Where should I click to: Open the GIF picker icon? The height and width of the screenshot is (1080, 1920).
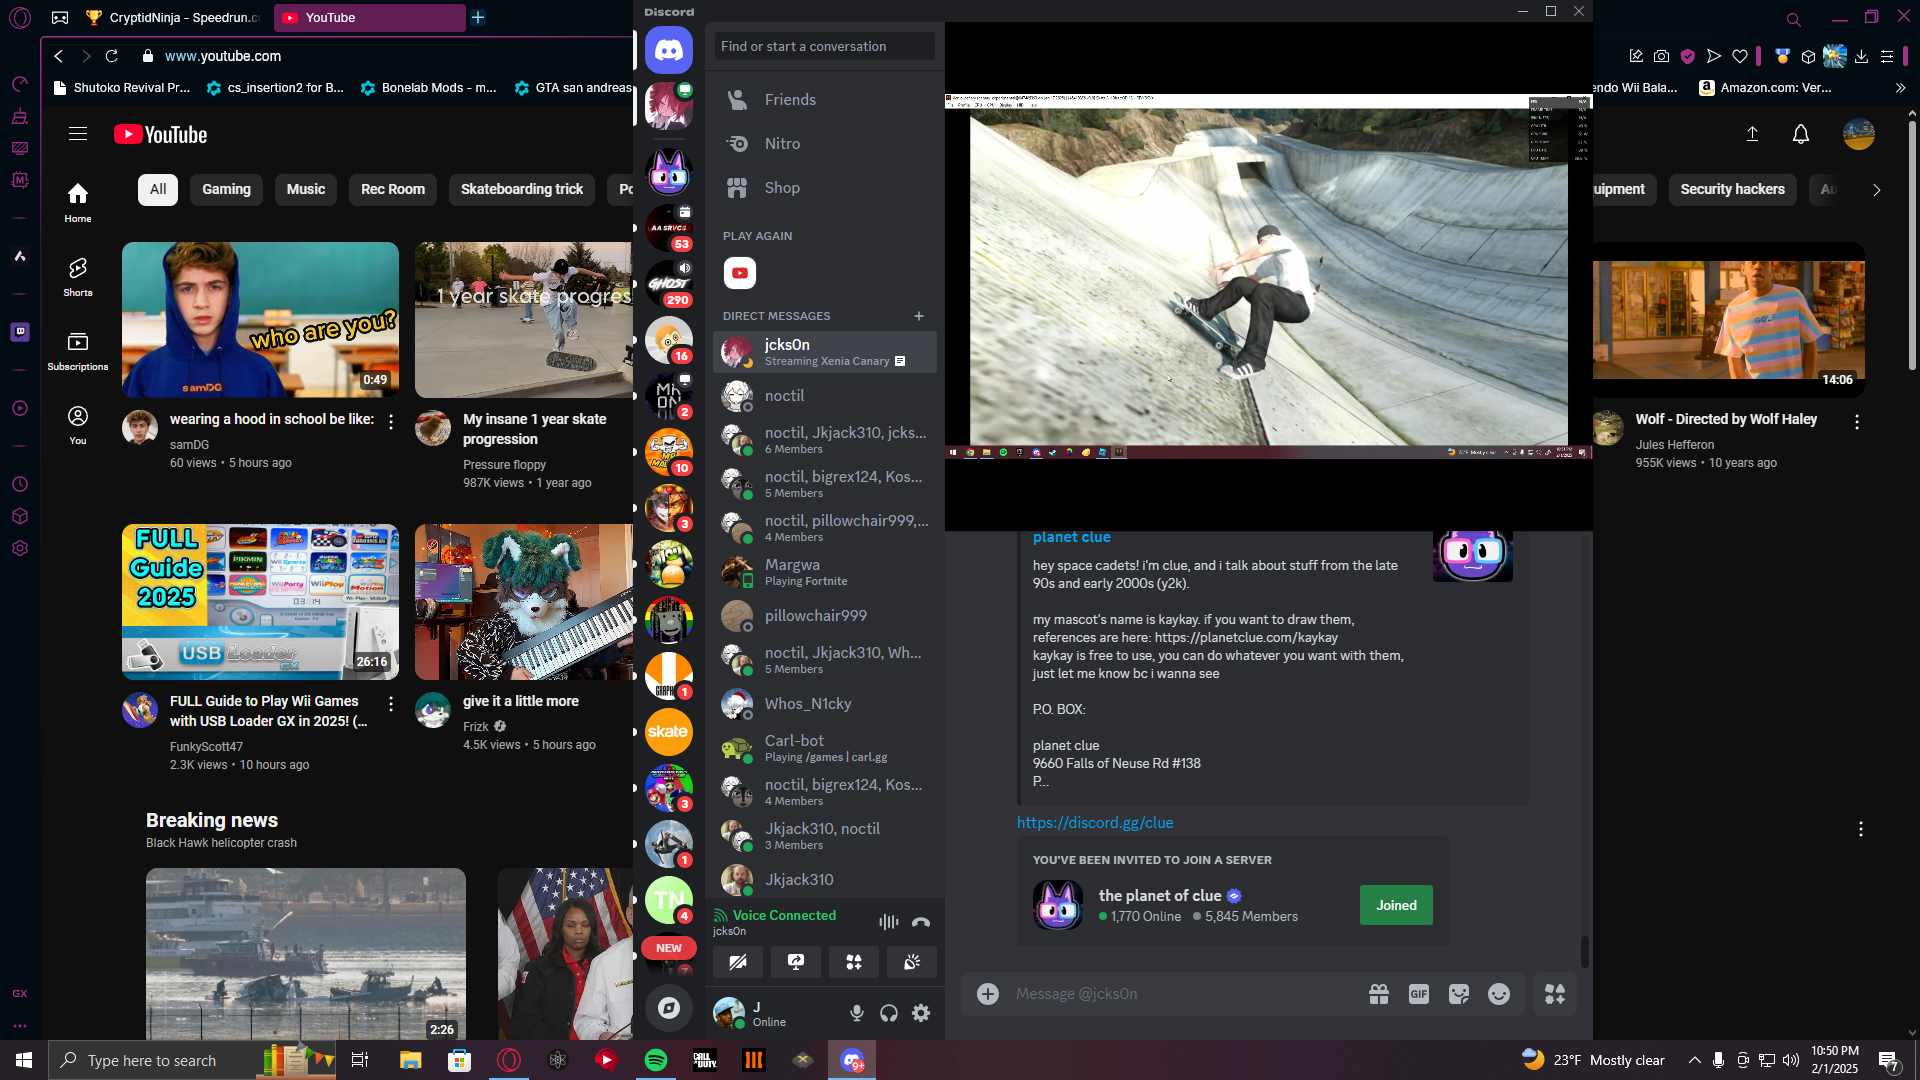click(1418, 994)
